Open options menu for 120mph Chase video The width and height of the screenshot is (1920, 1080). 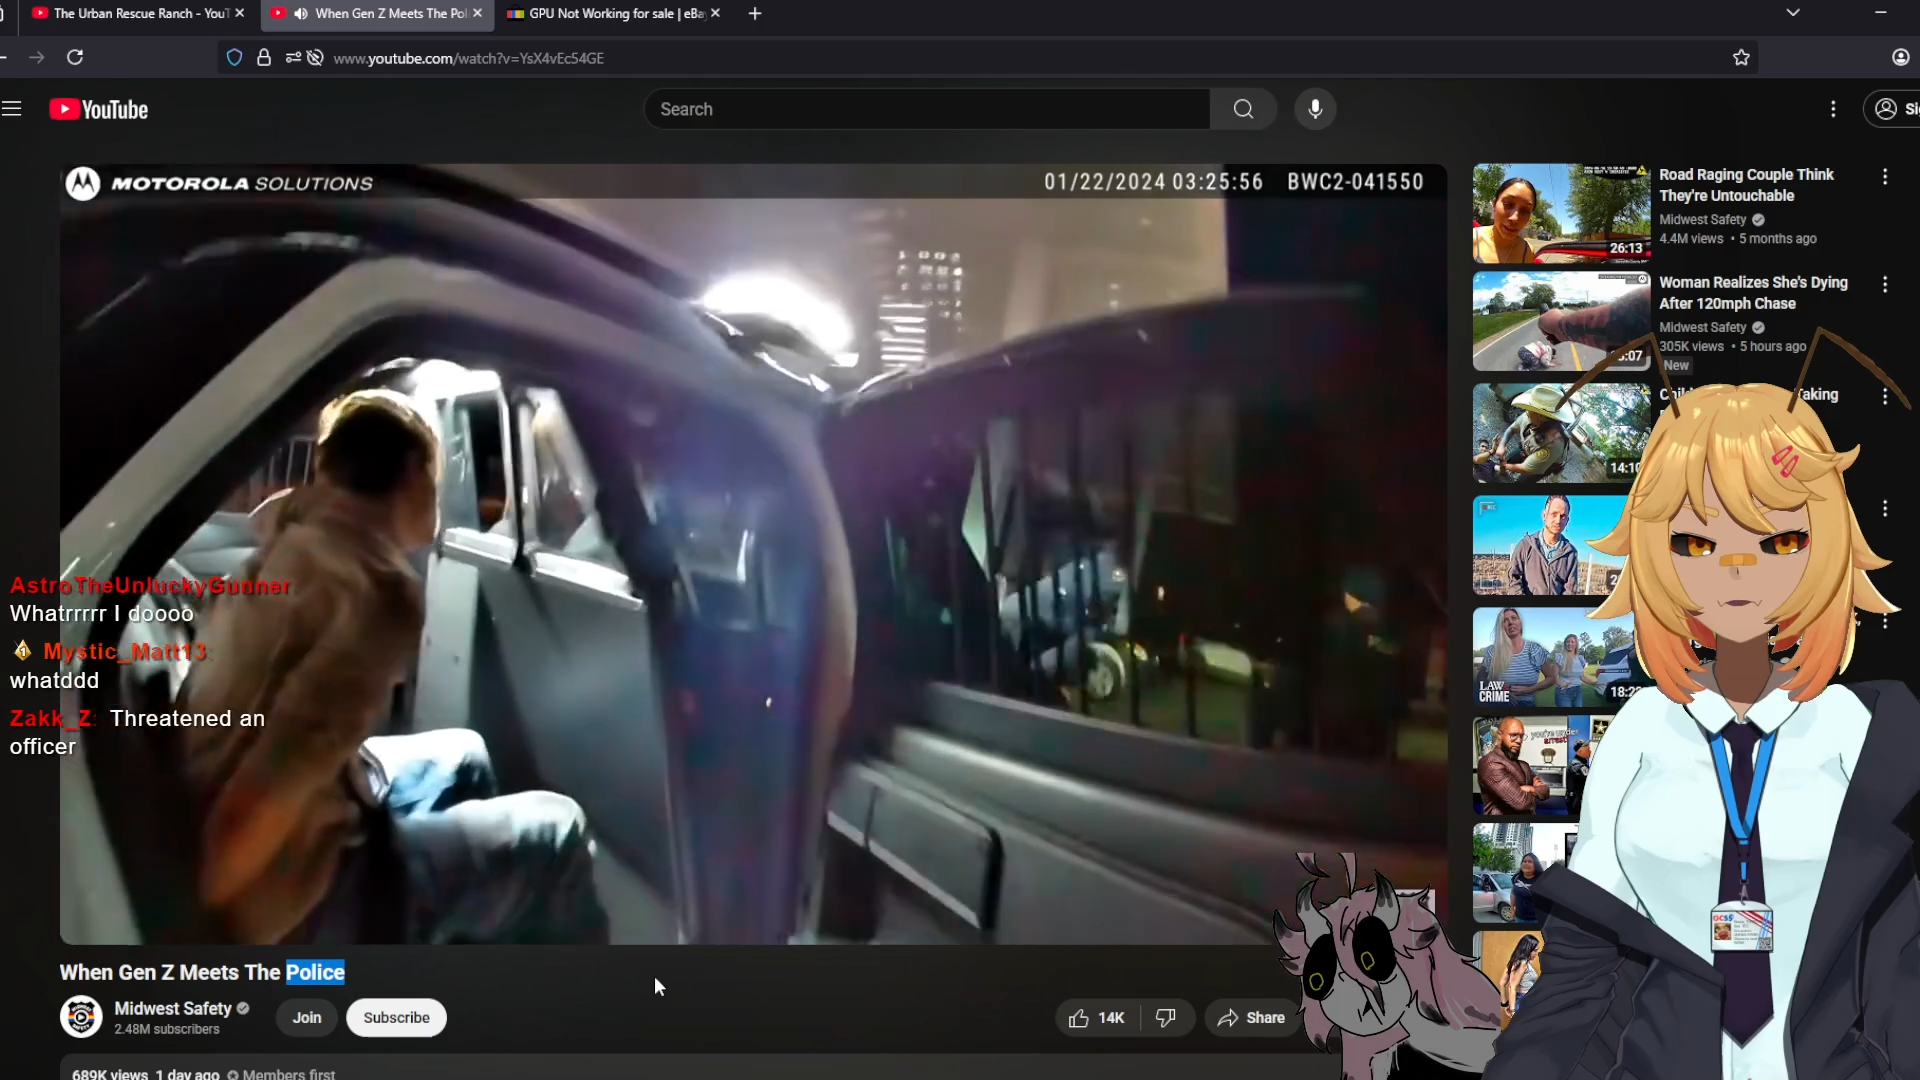coord(1885,285)
